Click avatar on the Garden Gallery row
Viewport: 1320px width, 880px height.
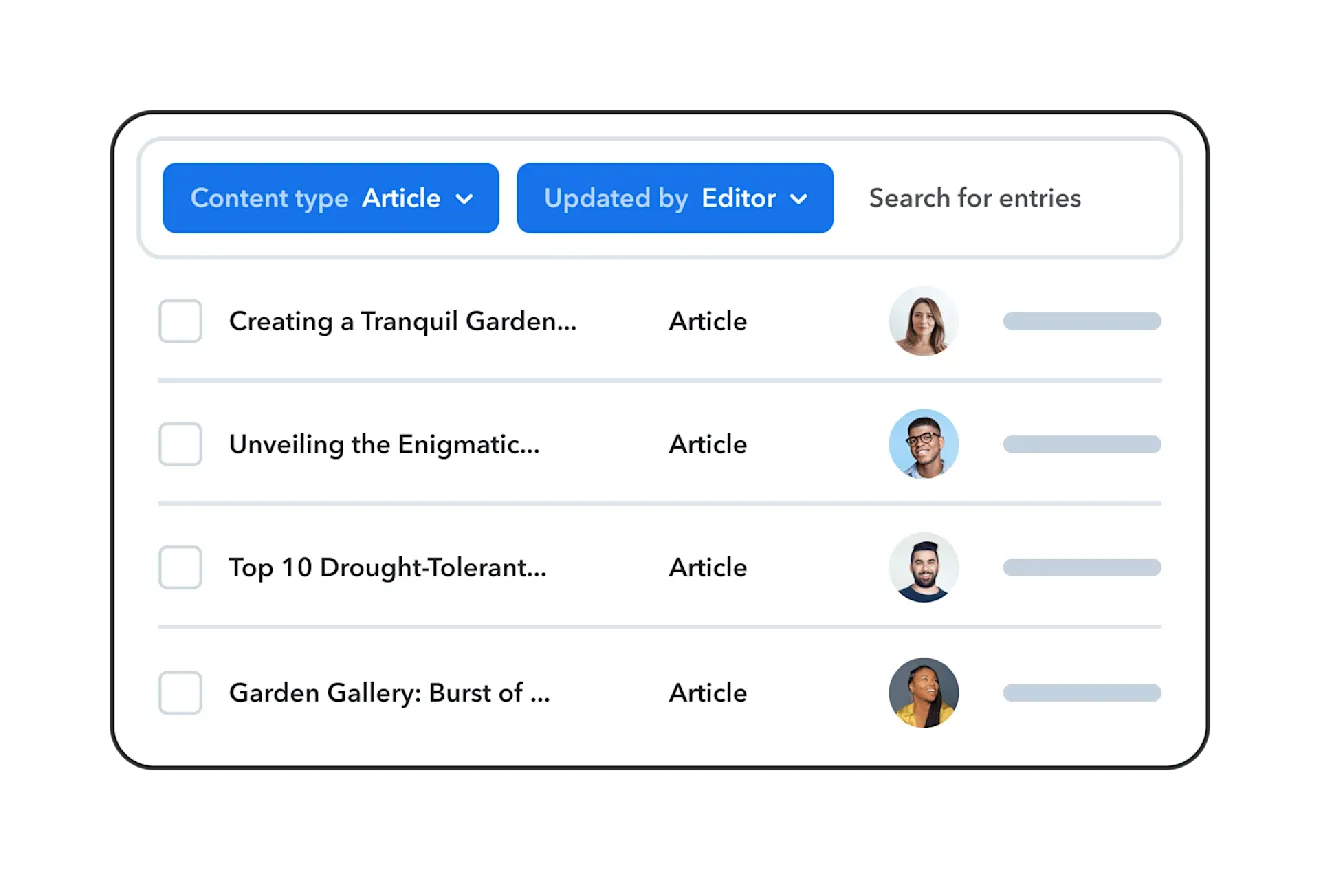point(924,692)
